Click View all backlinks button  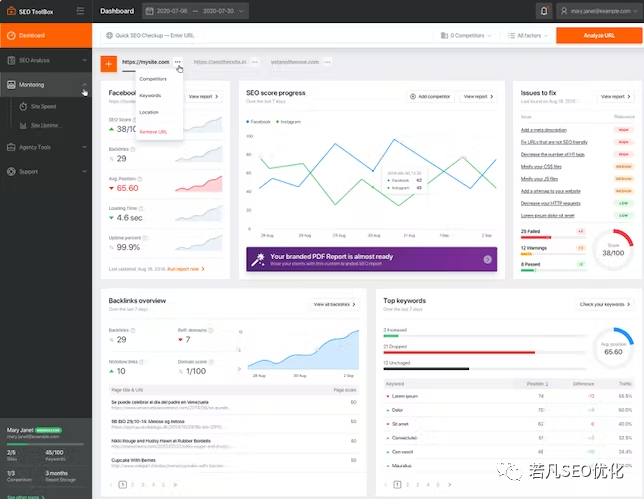(334, 304)
